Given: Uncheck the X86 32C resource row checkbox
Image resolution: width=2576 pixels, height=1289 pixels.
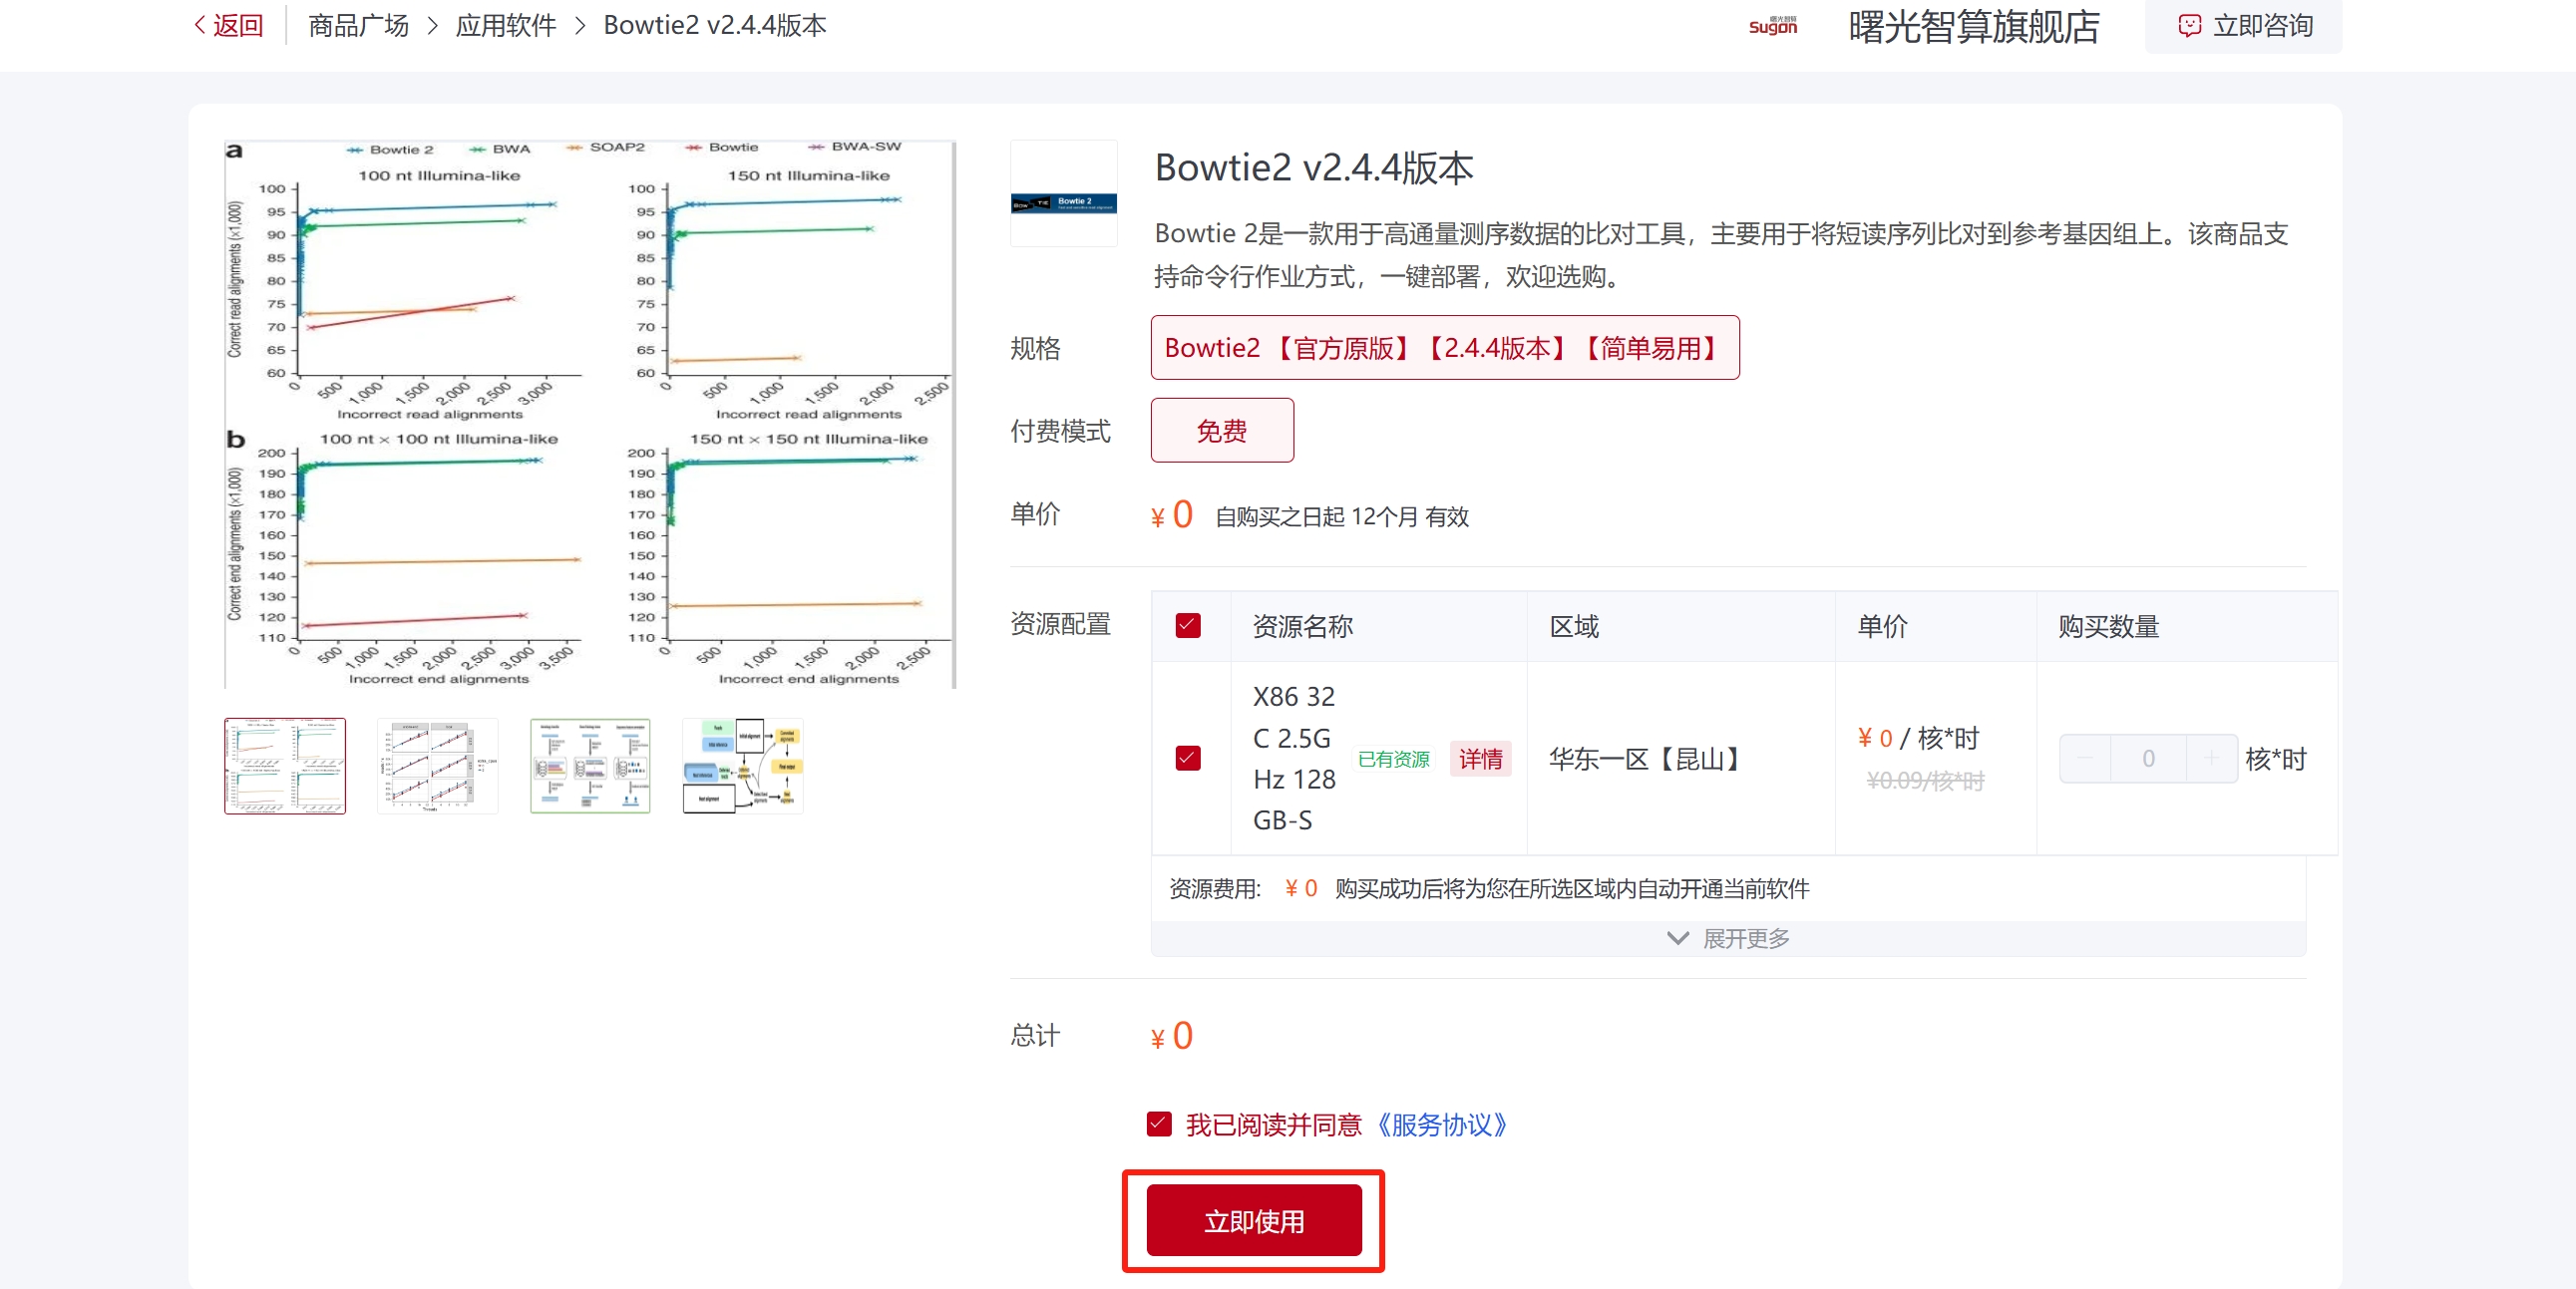Looking at the screenshot, I should click(x=1187, y=758).
